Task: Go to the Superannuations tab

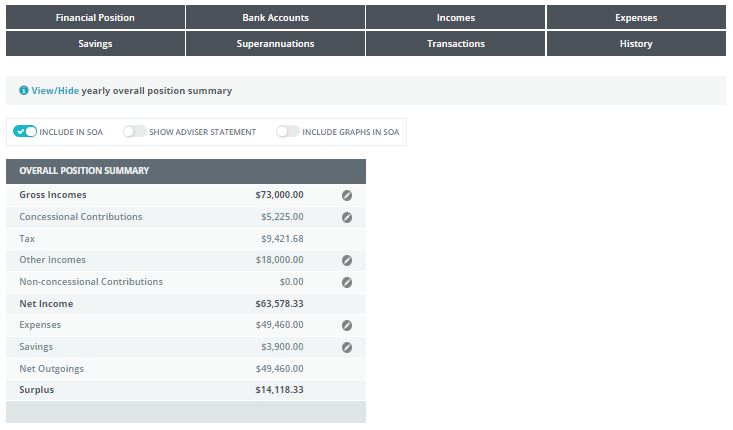Action: (275, 43)
